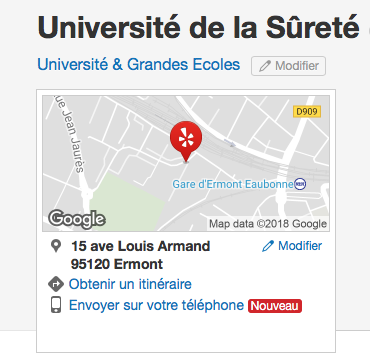This screenshot has height=360, width=370.
Task: Open the Université & Grandes Ecoles category link
Action: click(139, 64)
